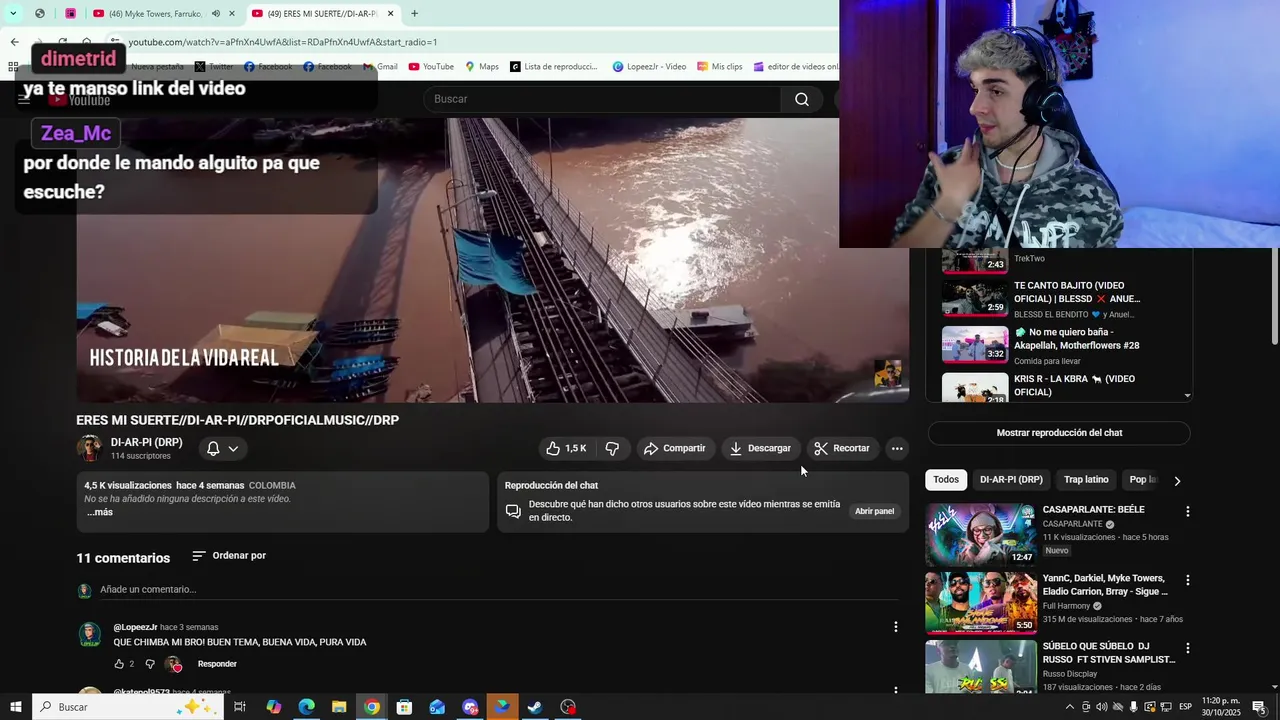Open the Gmail bookmark
This screenshot has height=720, width=1280.
point(380,67)
